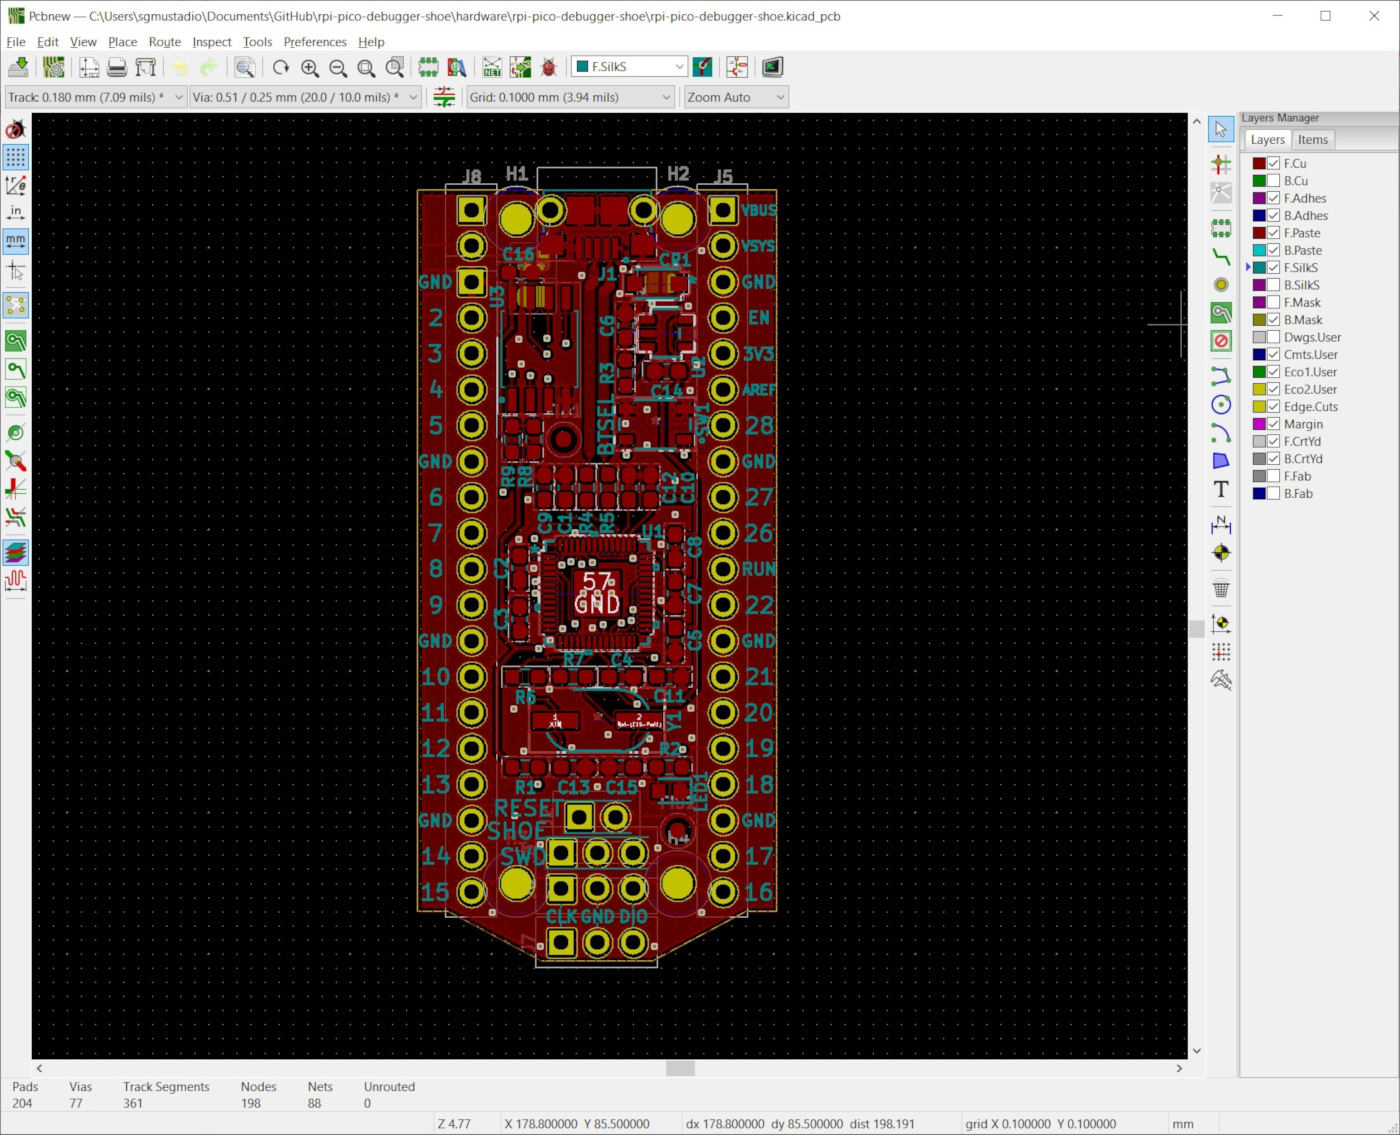Save the board file
The image size is (1400, 1135).
tap(18, 66)
